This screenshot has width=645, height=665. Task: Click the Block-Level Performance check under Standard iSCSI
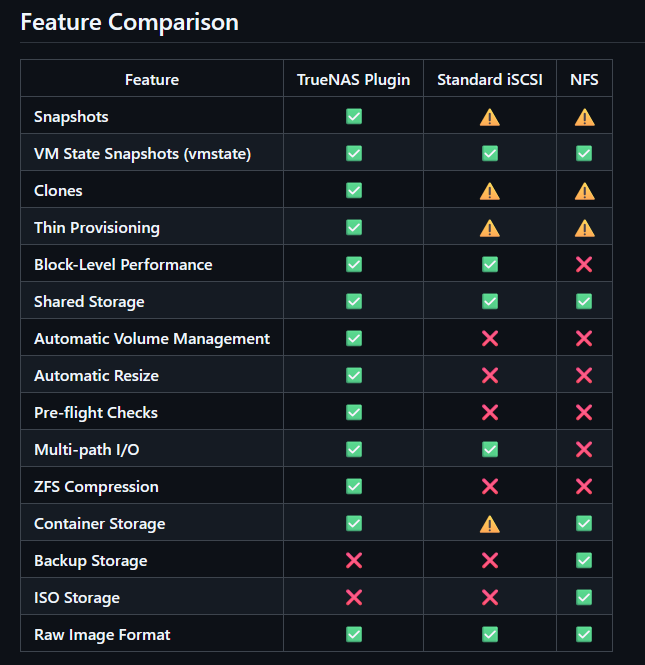(x=490, y=265)
